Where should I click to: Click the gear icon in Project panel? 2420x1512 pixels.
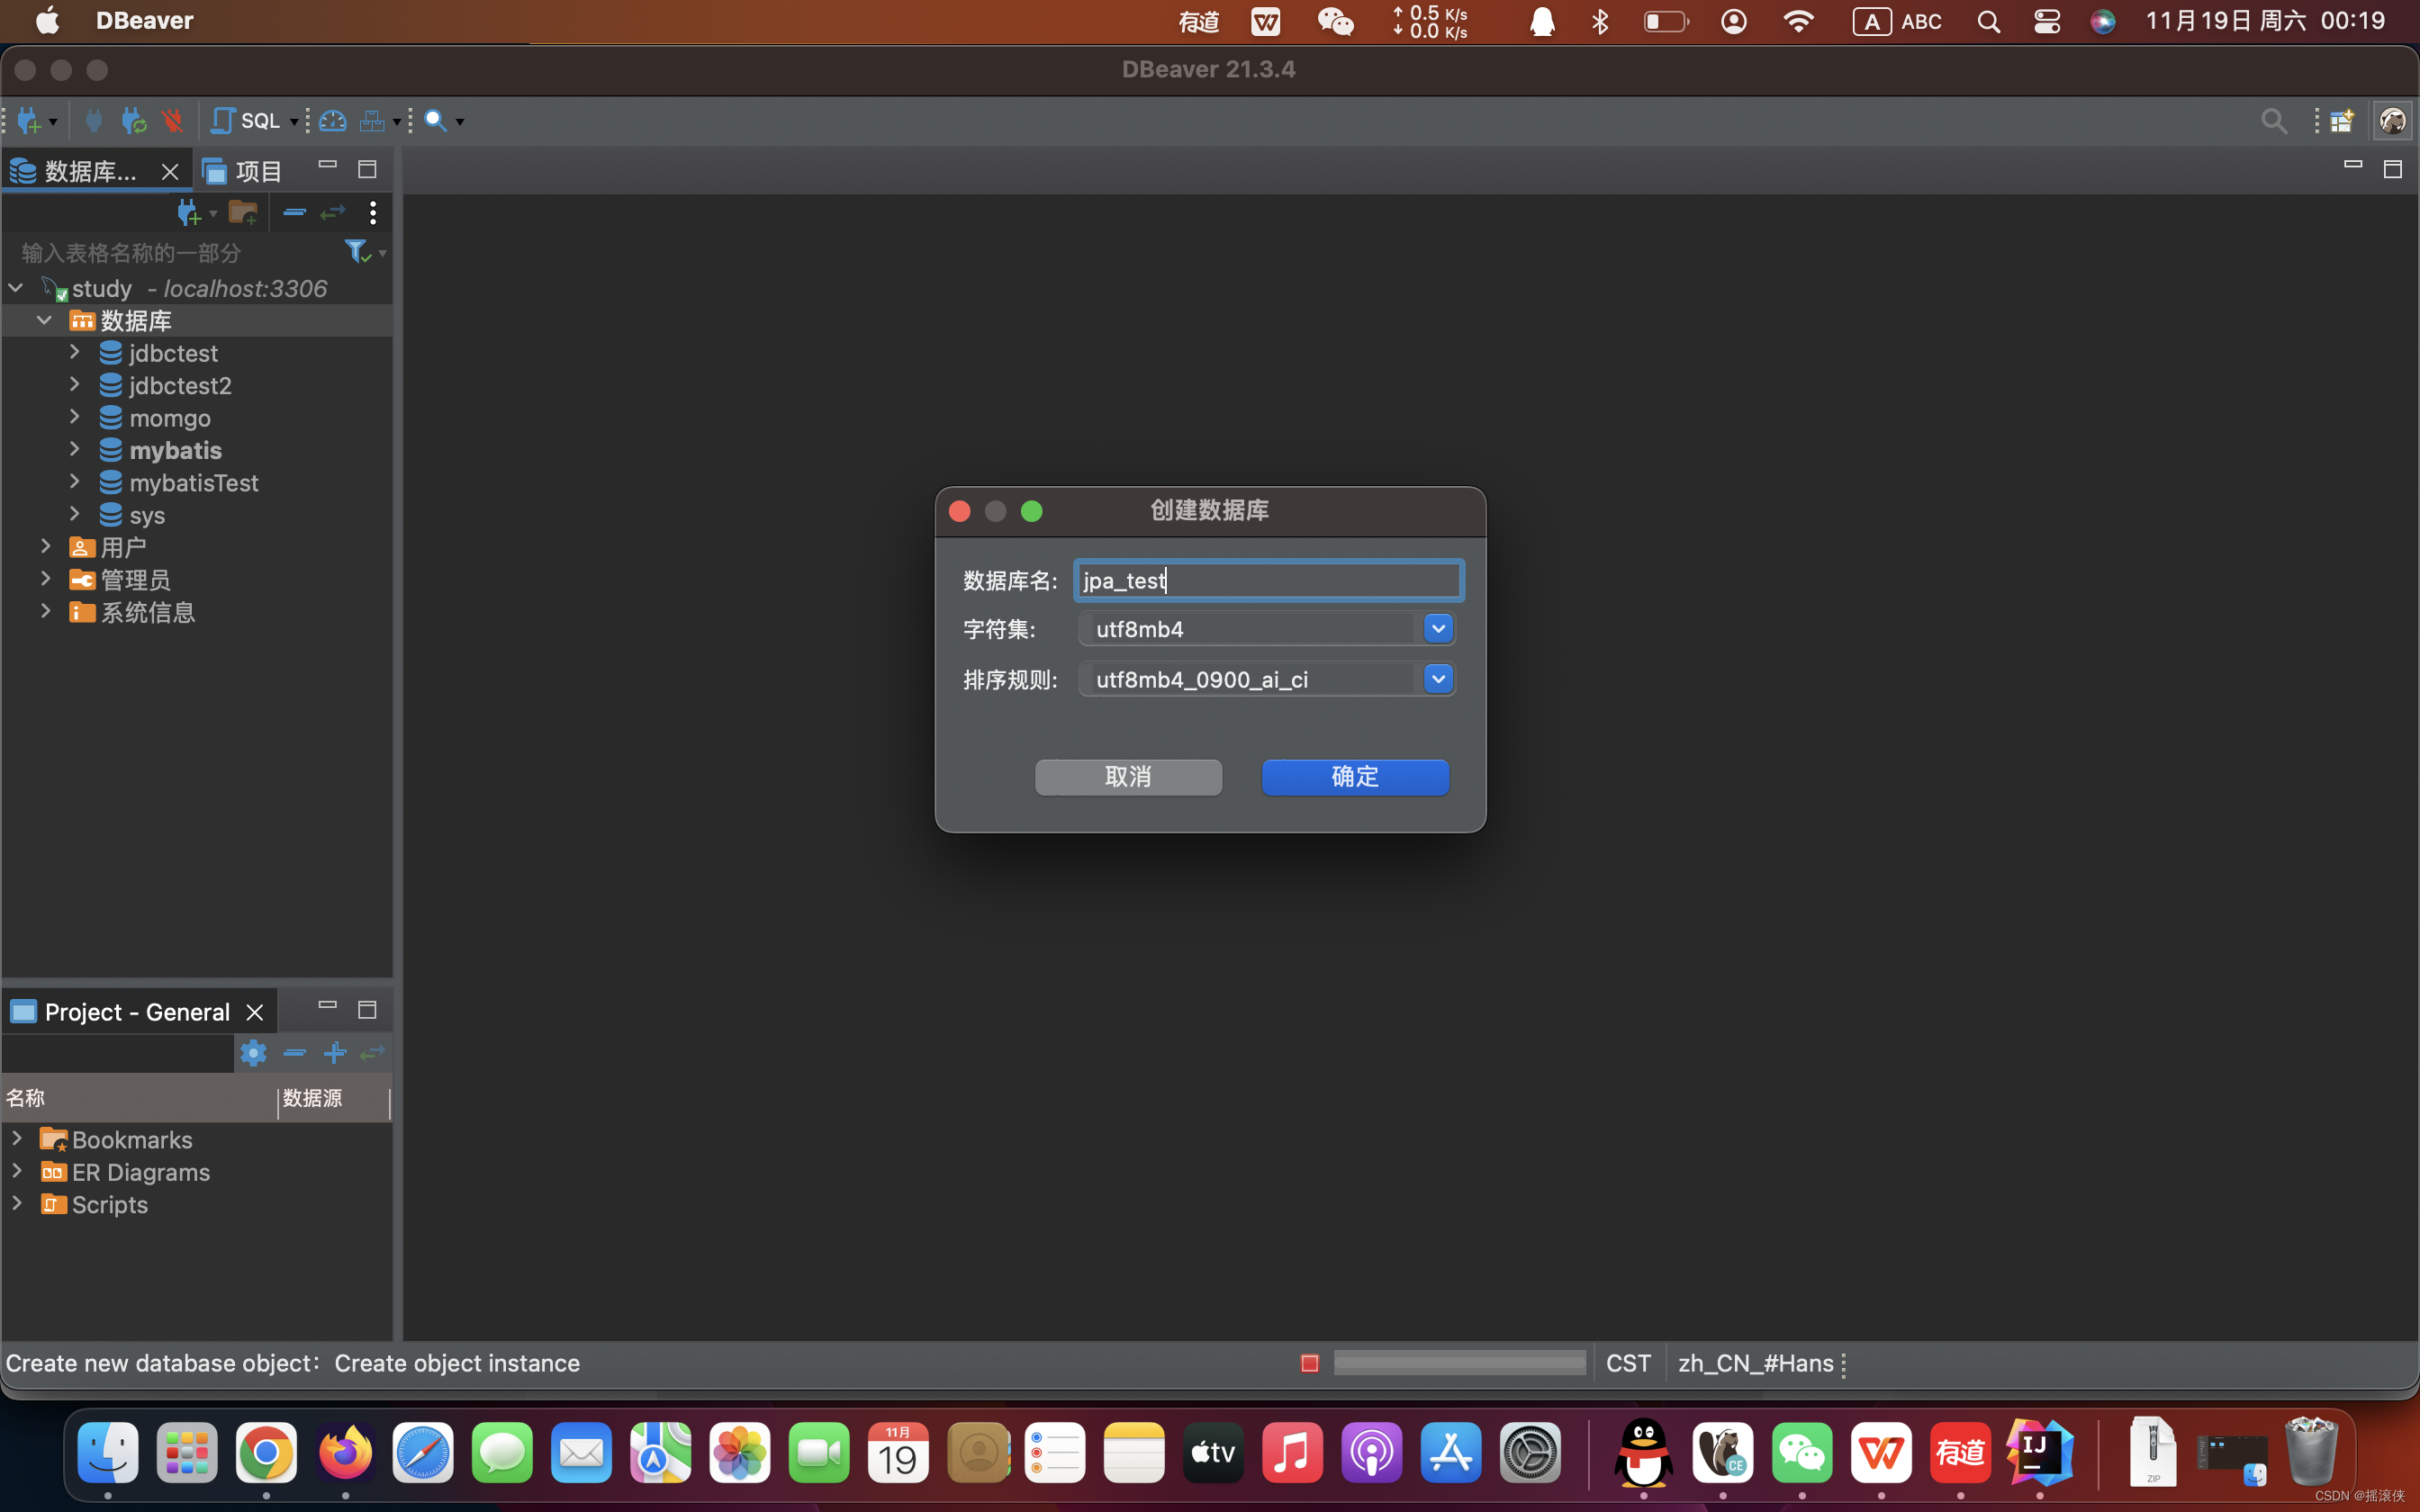pos(253,1052)
